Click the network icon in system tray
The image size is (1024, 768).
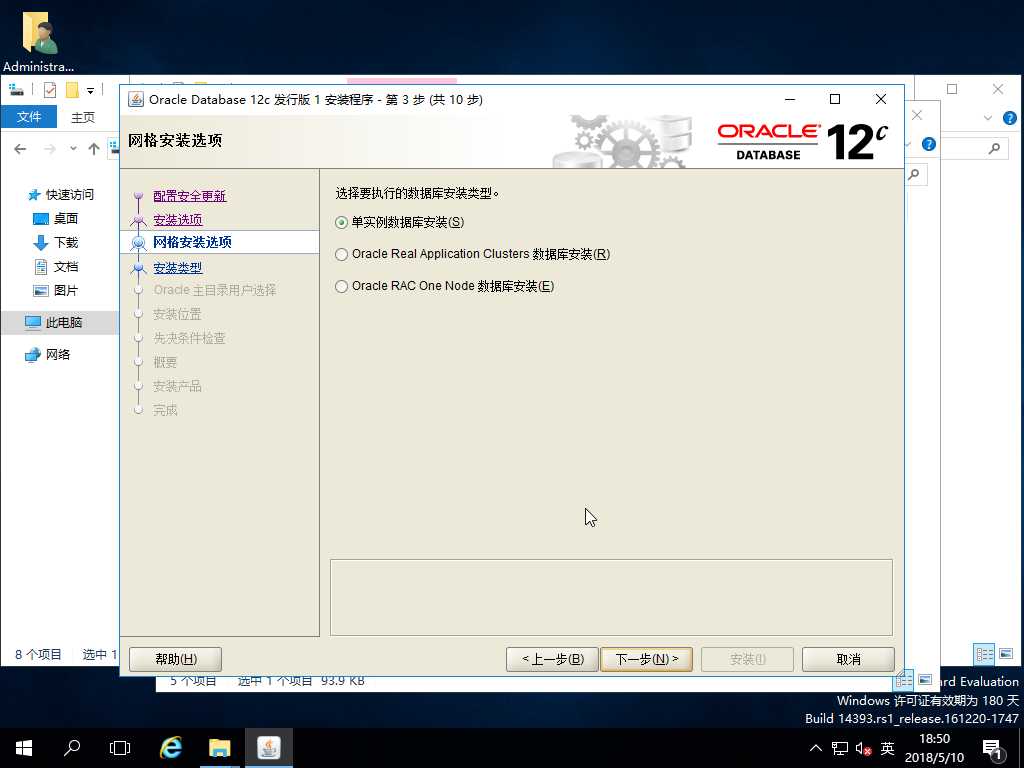point(840,748)
